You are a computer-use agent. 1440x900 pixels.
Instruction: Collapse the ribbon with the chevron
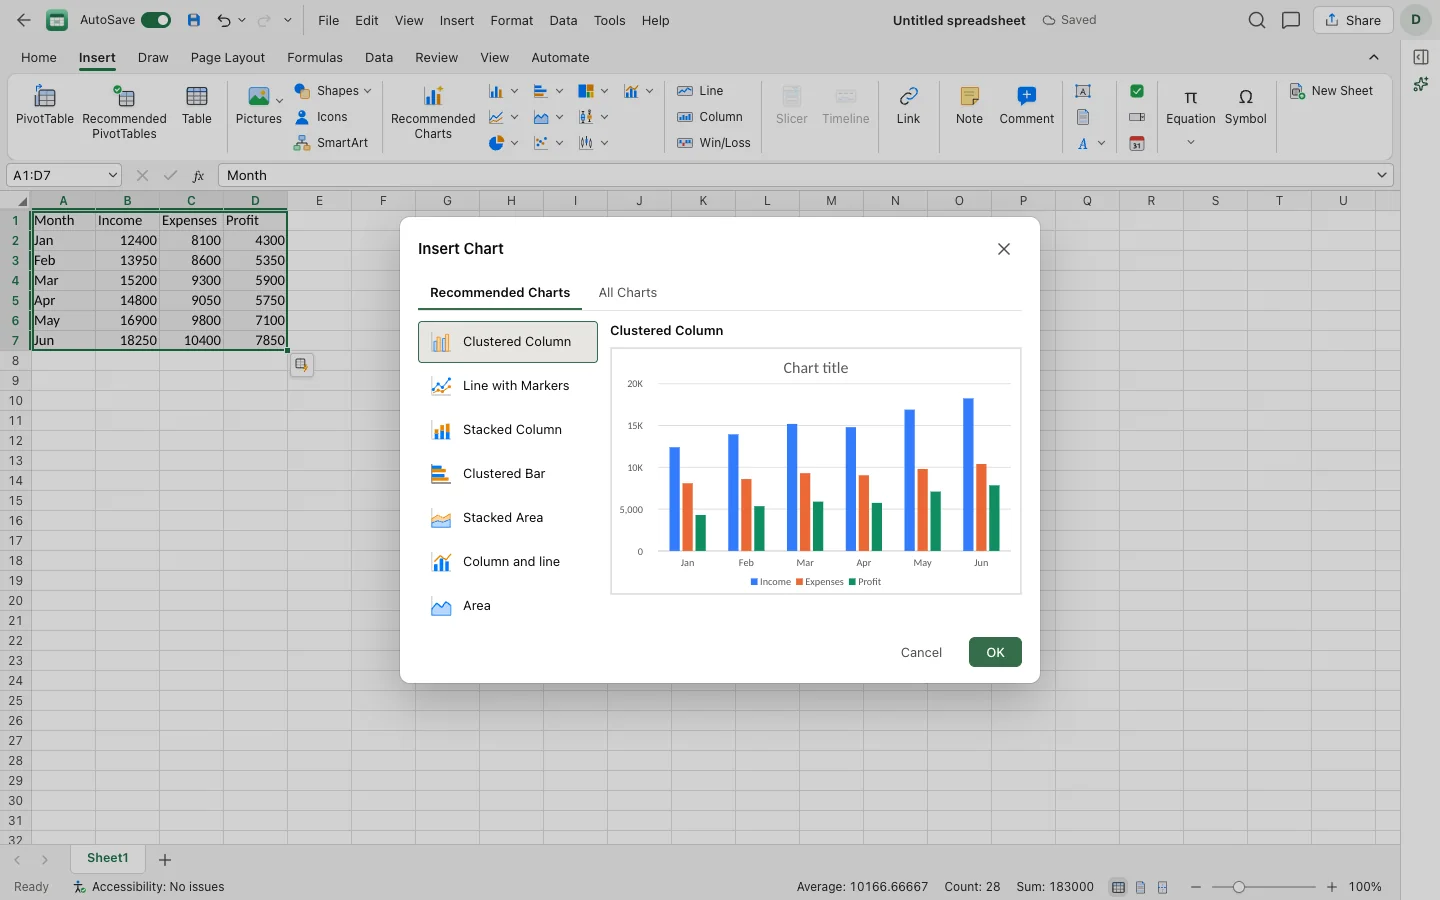coord(1373,57)
